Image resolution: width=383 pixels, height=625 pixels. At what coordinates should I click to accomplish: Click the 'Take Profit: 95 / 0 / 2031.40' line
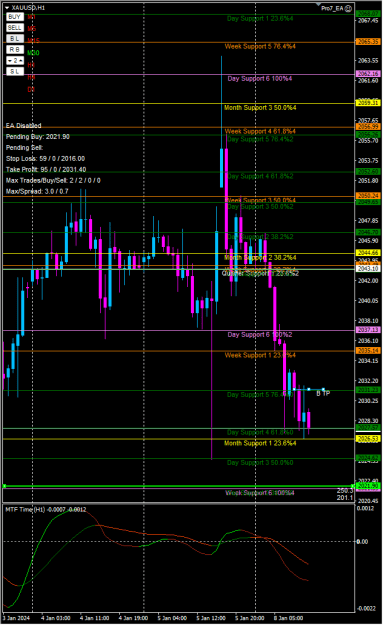click(46, 169)
